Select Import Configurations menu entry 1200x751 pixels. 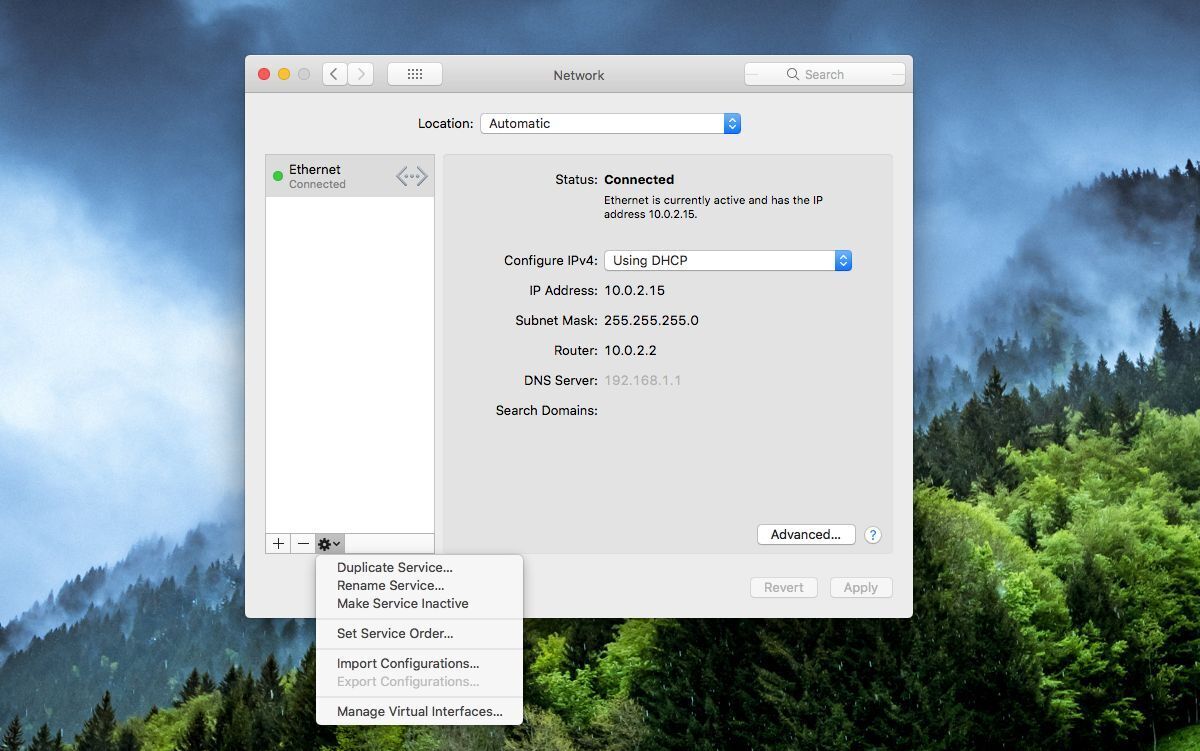coord(408,663)
